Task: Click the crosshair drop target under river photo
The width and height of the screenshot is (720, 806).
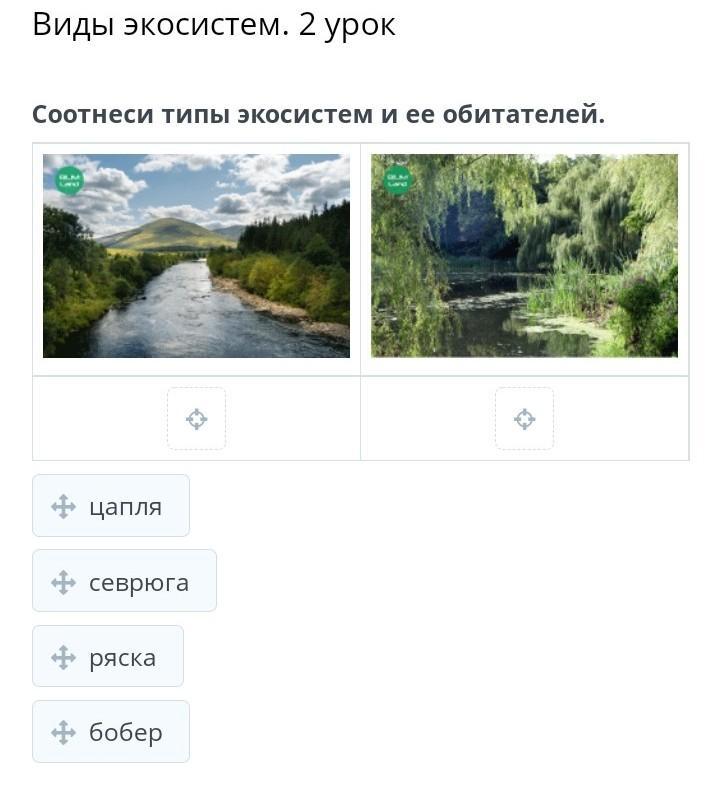Action: 196,419
